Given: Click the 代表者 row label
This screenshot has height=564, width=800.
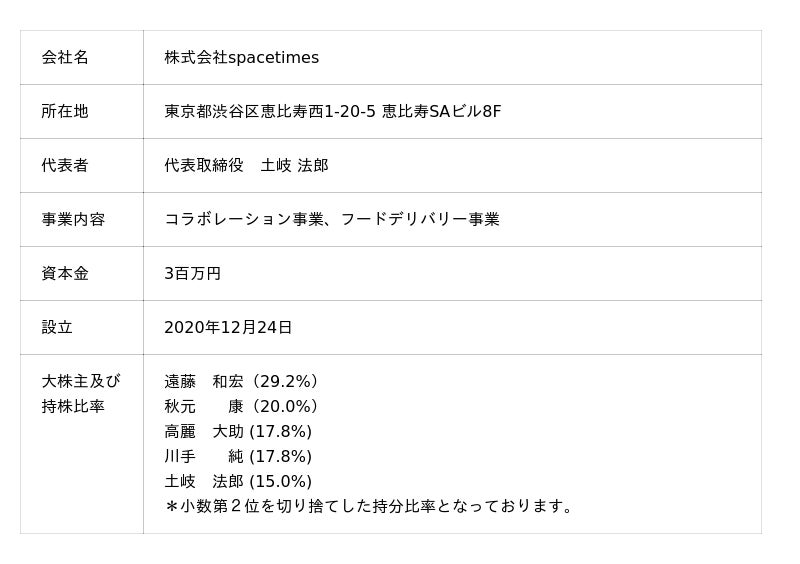Looking at the screenshot, I should pyautogui.click(x=65, y=166).
